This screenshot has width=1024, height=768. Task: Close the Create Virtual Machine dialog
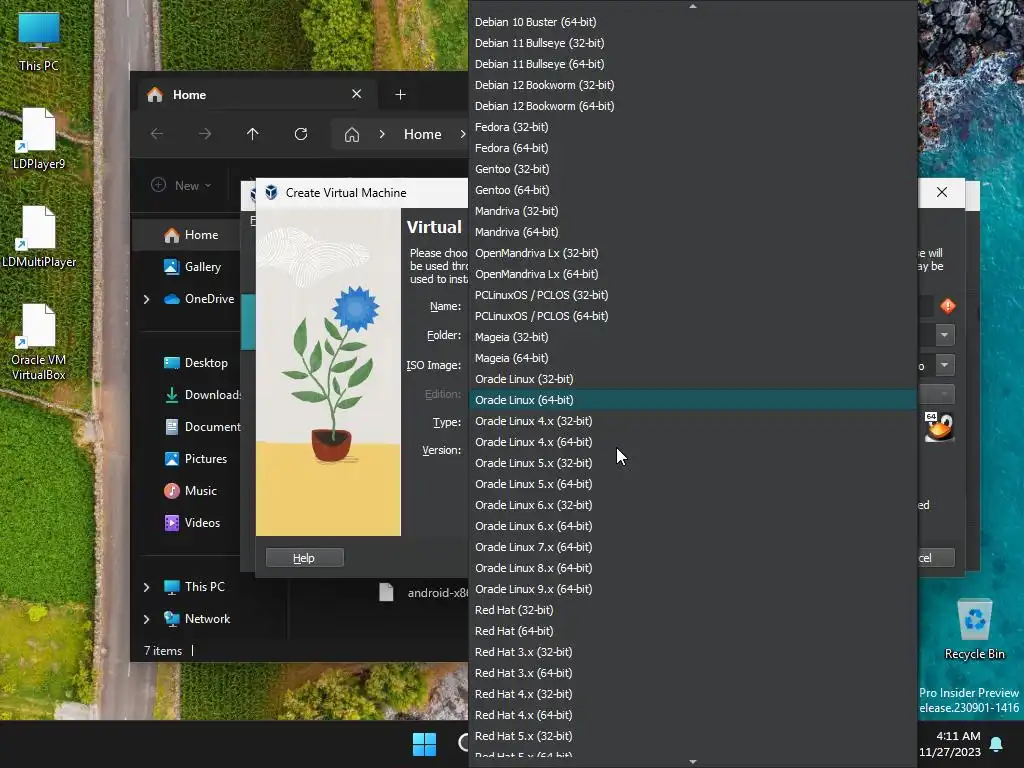click(x=942, y=192)
